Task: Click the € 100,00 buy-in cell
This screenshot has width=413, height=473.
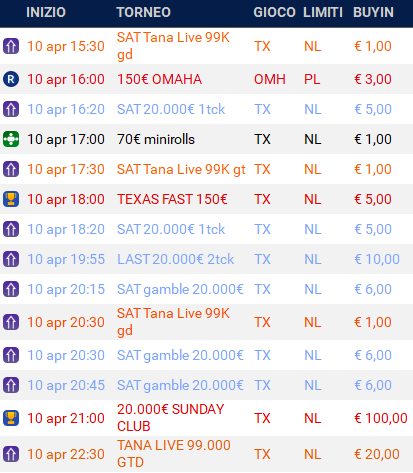Action: (381, 418)
